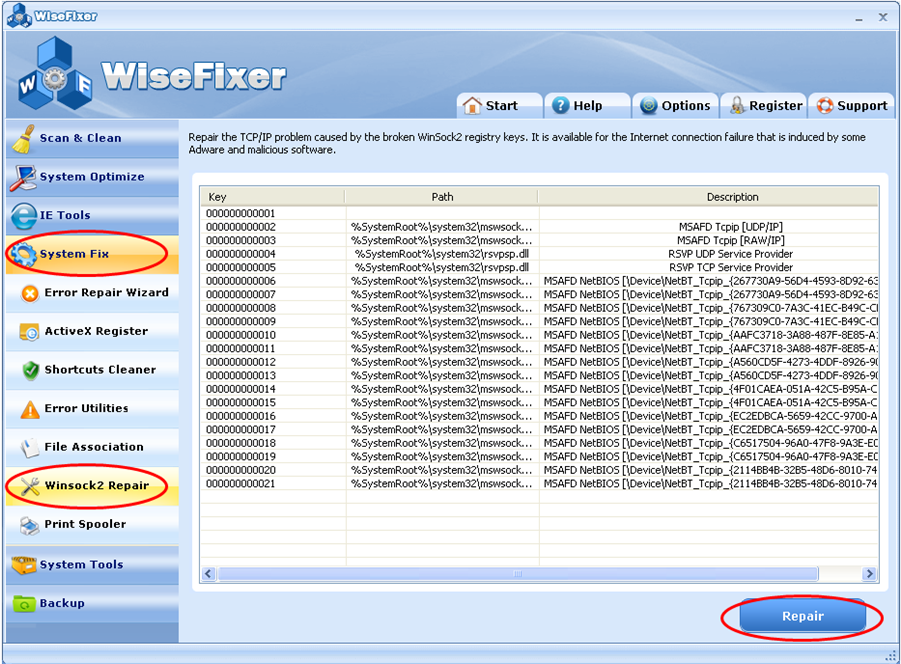Image resolution: width=901 pixels, height=664 pixels.
Task: Click the rsvpsp.dll path in row 000000000004
Action: pyautogui.click(x=442, y=254)
